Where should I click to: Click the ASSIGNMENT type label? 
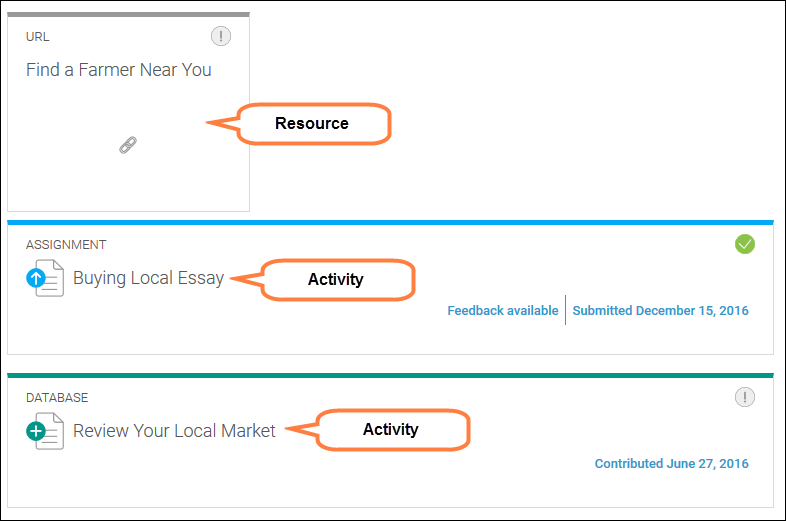66,245
